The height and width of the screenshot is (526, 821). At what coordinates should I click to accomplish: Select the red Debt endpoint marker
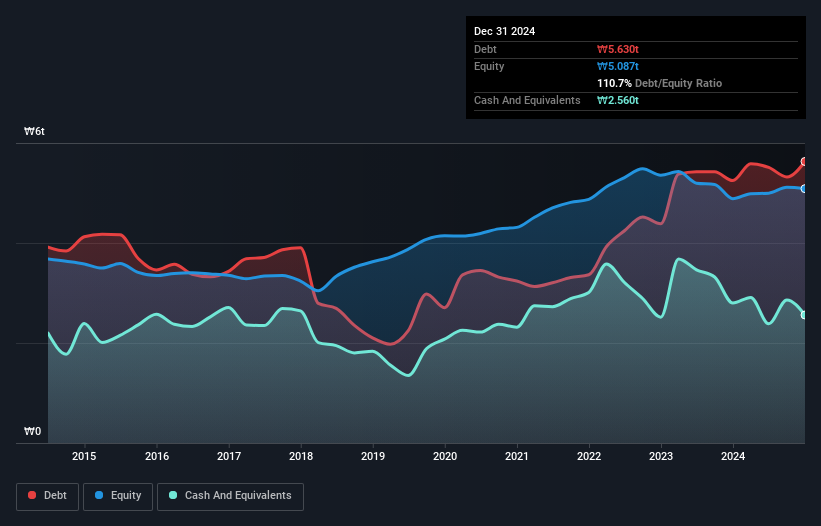804,162
